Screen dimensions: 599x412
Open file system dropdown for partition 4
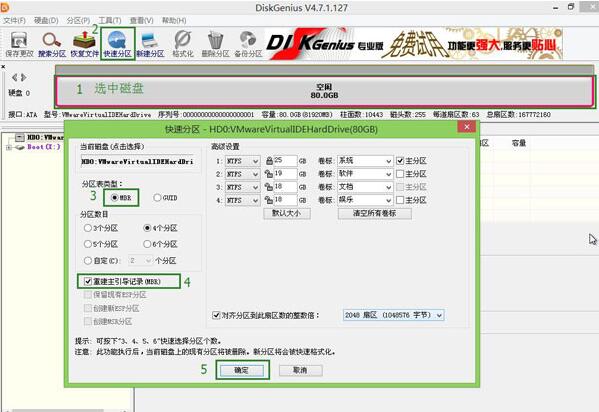[243, 200]
